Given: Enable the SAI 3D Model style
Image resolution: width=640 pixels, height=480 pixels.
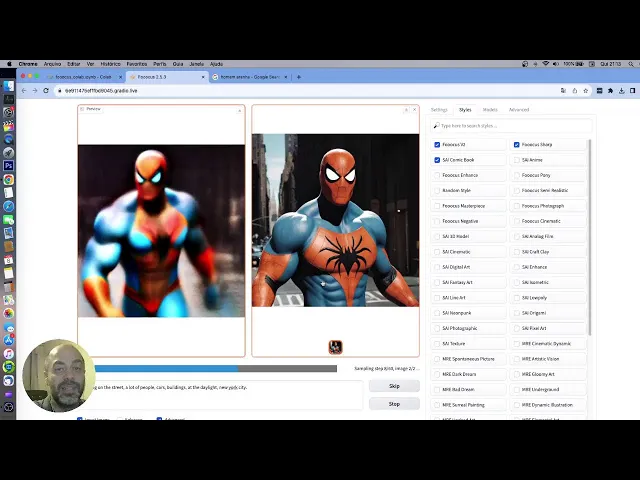Looking at the screenshot, I should click(x=437, y=236).
